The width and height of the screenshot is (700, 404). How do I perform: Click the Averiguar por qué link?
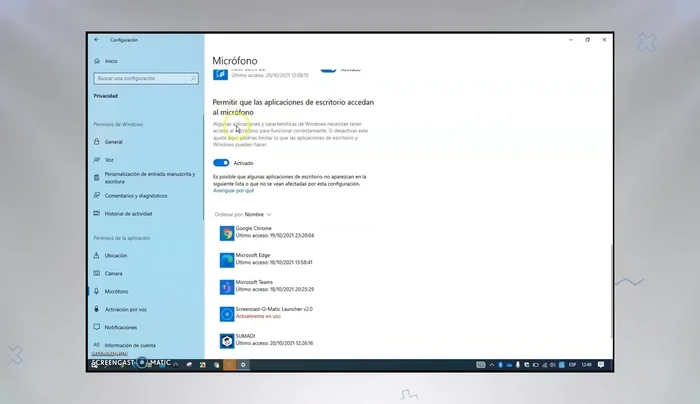[x=234, y=190]
